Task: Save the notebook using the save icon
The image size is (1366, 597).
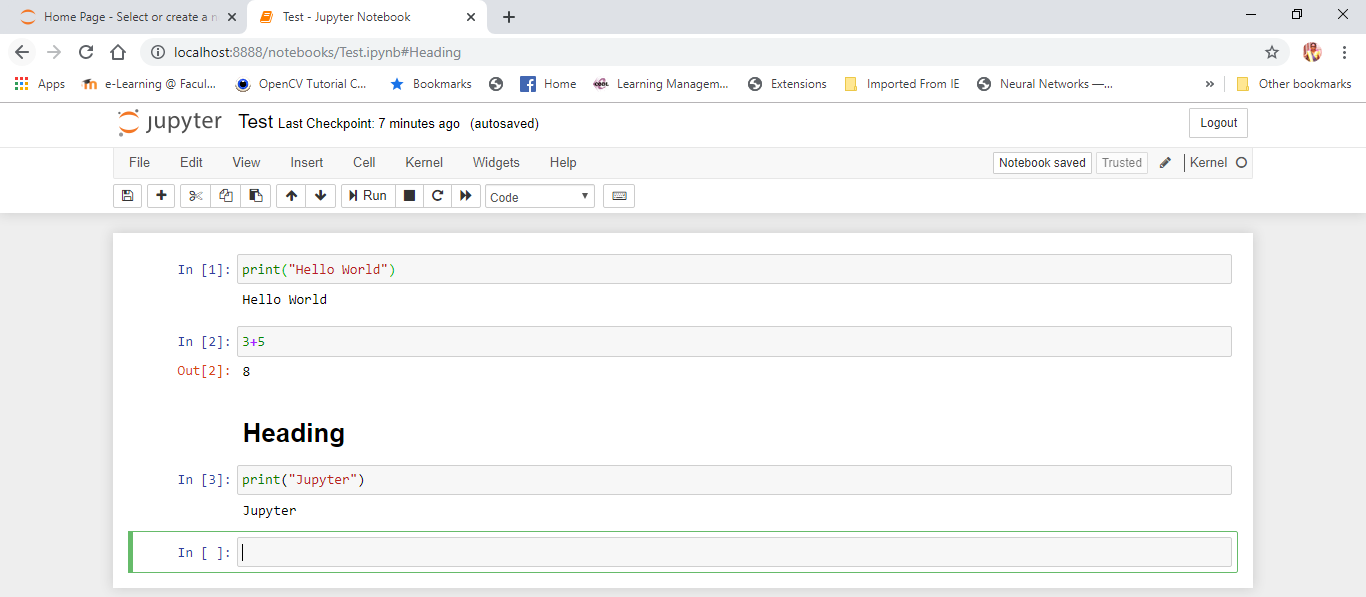Action: 127,195
